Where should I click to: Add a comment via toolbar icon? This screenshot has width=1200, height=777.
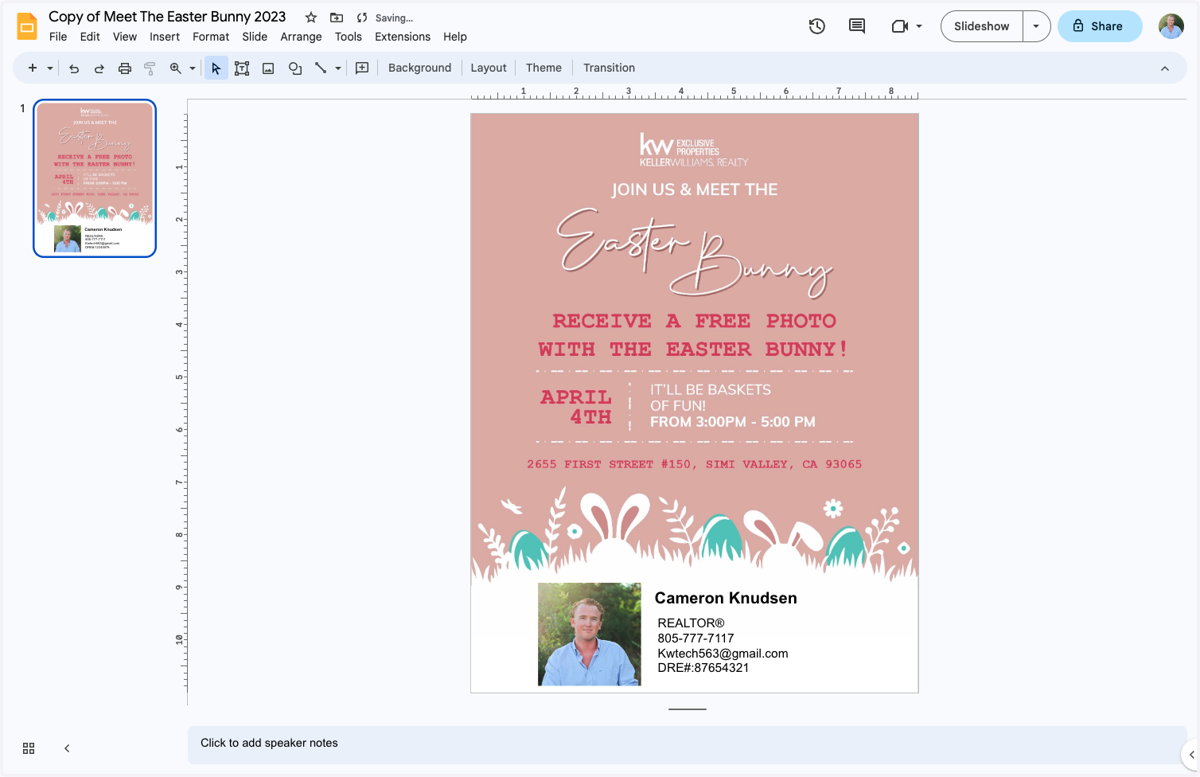tap(362, 68)
